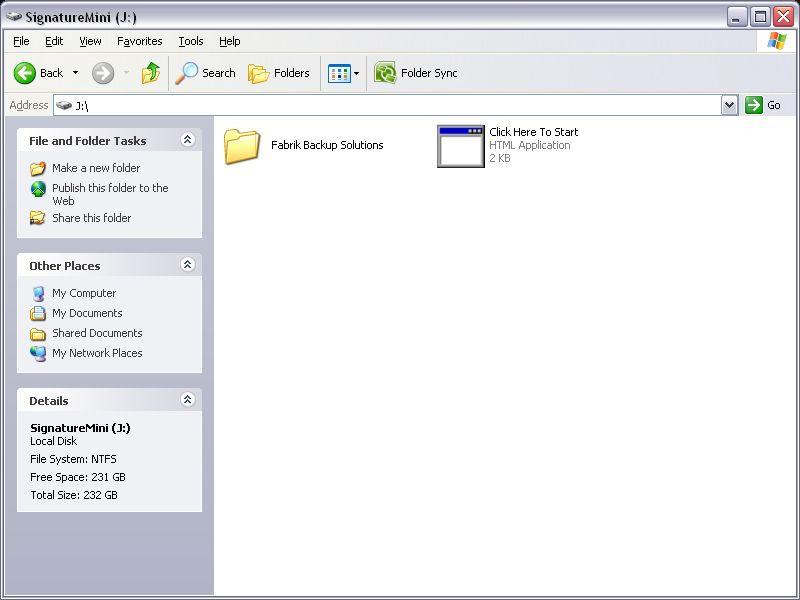Click the drive icon in Address bar
Image resolution: width=800 pixels, height=600 pixels.
[x=64, y=106]
